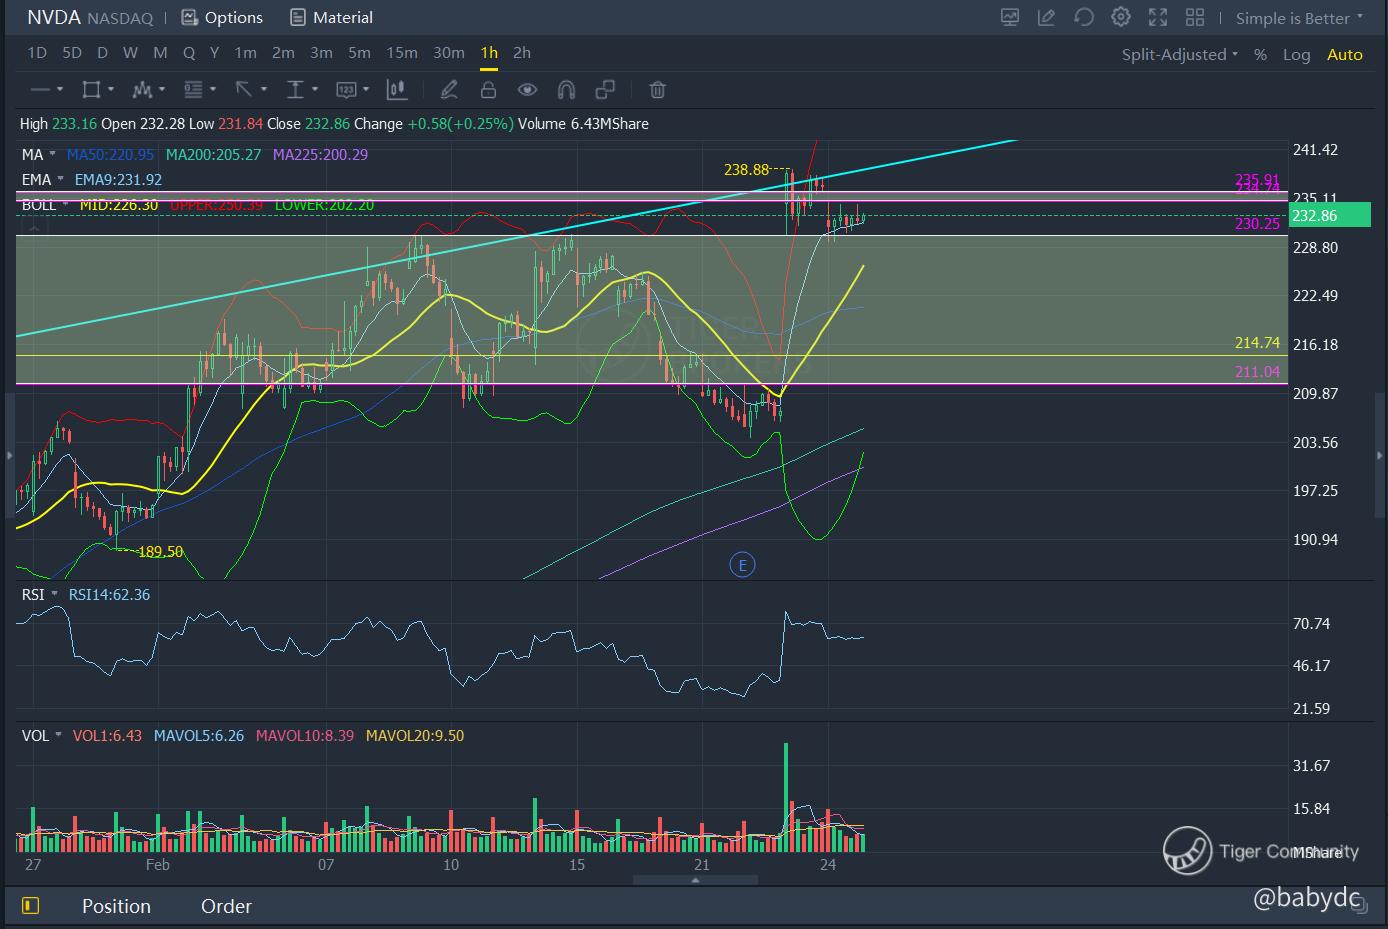The width and height of the screenshot is (1388, 929).
Task: Click the chart monitor icon
Action: [1010, 17]
